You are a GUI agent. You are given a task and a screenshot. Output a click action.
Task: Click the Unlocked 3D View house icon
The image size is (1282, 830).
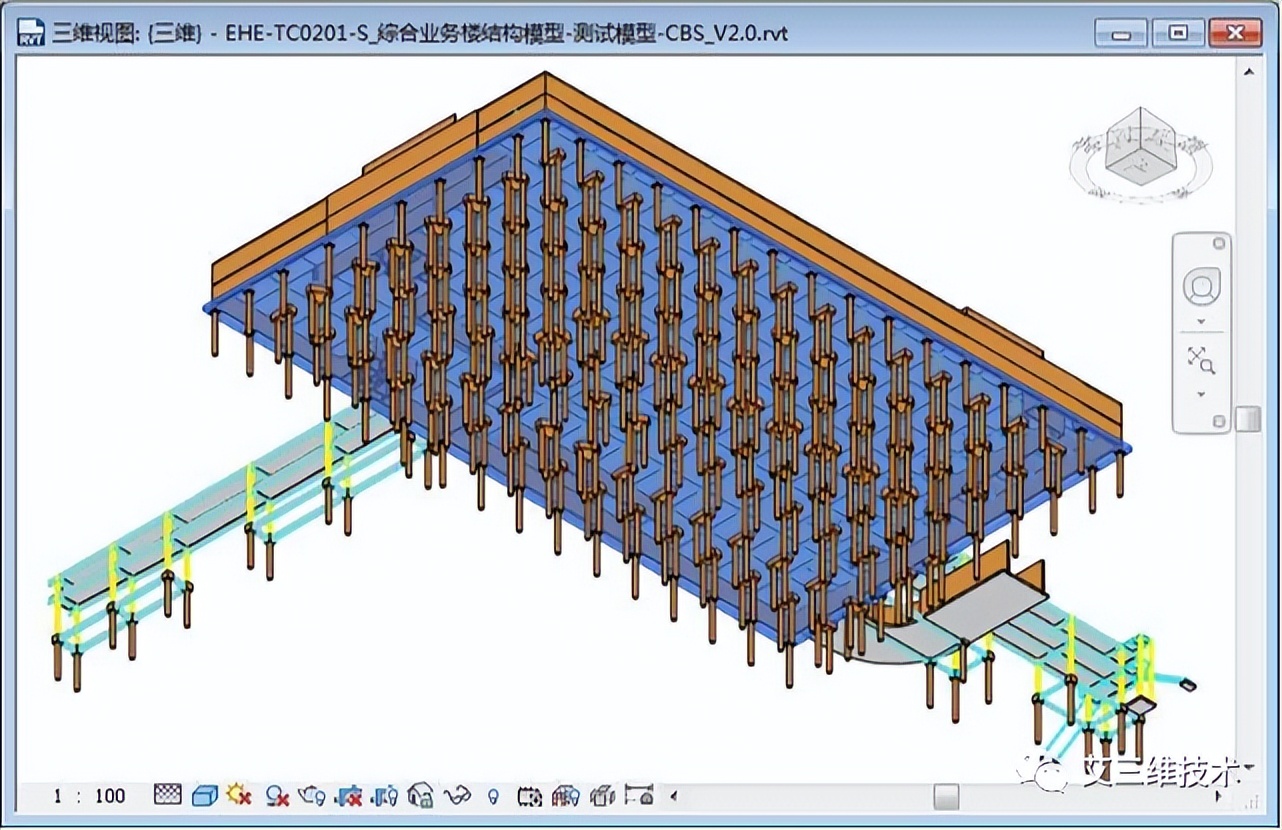click(x=420, y=795)
